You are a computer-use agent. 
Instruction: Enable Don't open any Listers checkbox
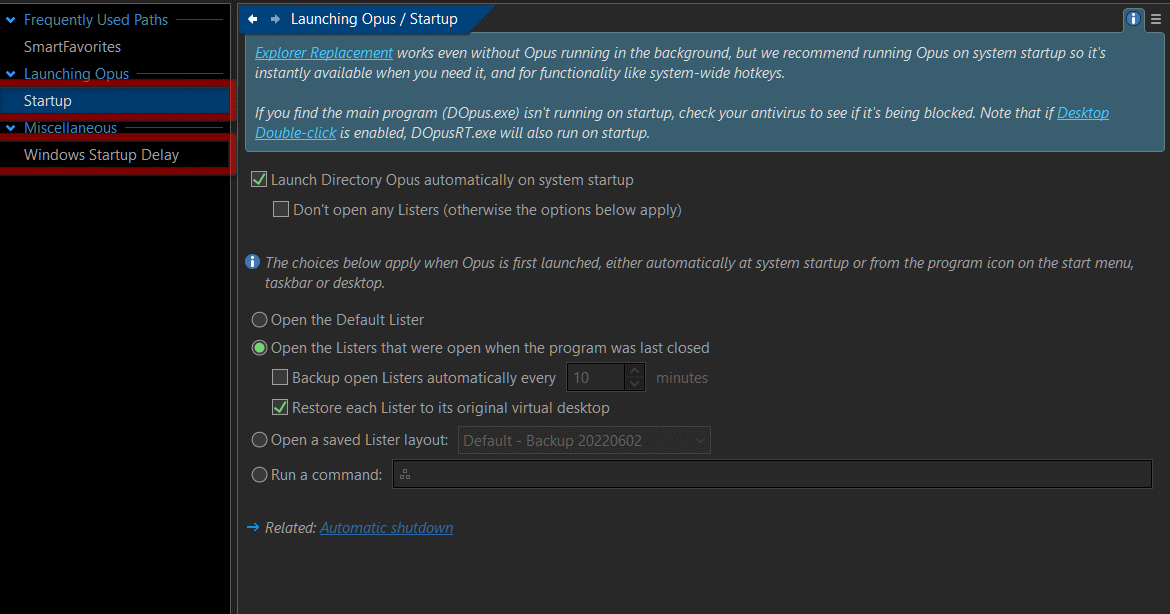pos(281,210)
